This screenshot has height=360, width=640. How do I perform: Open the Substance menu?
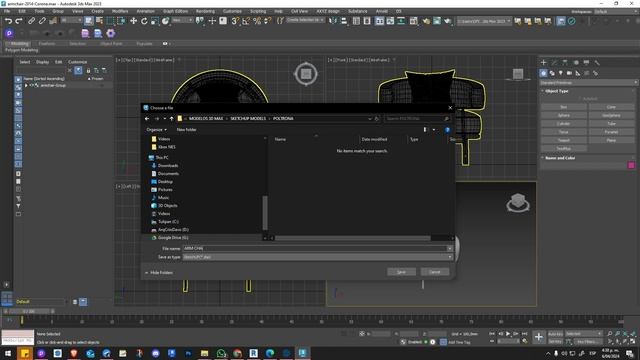[358, 11]
